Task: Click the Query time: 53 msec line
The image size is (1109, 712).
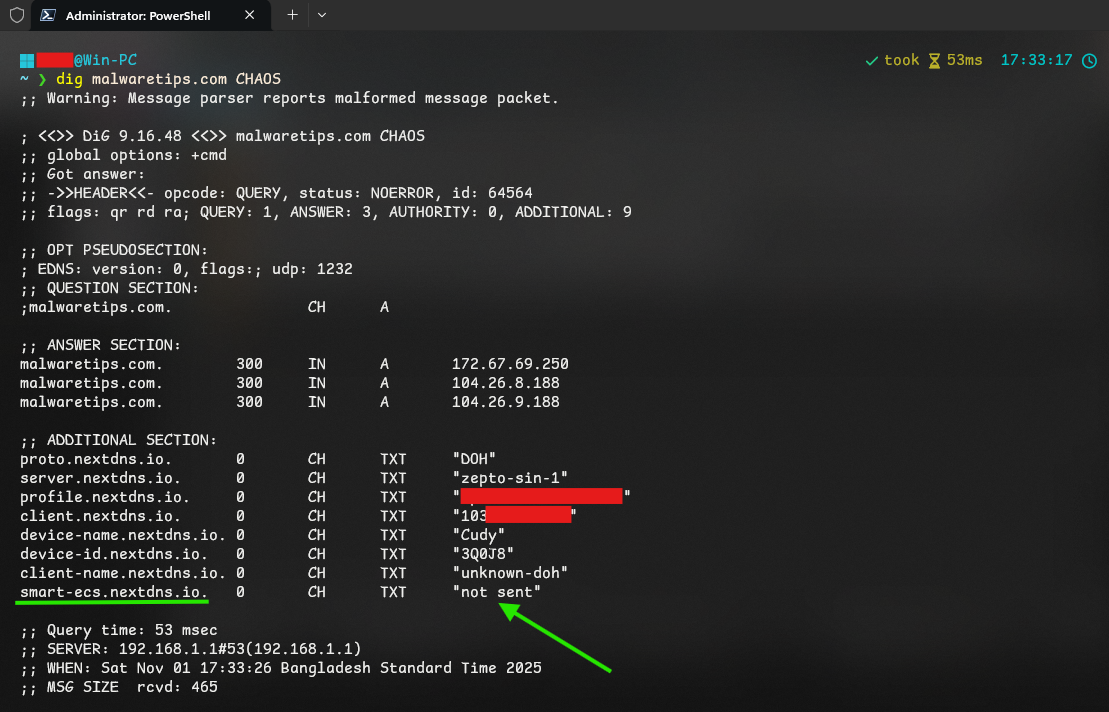Action: [x=119, y=630]
